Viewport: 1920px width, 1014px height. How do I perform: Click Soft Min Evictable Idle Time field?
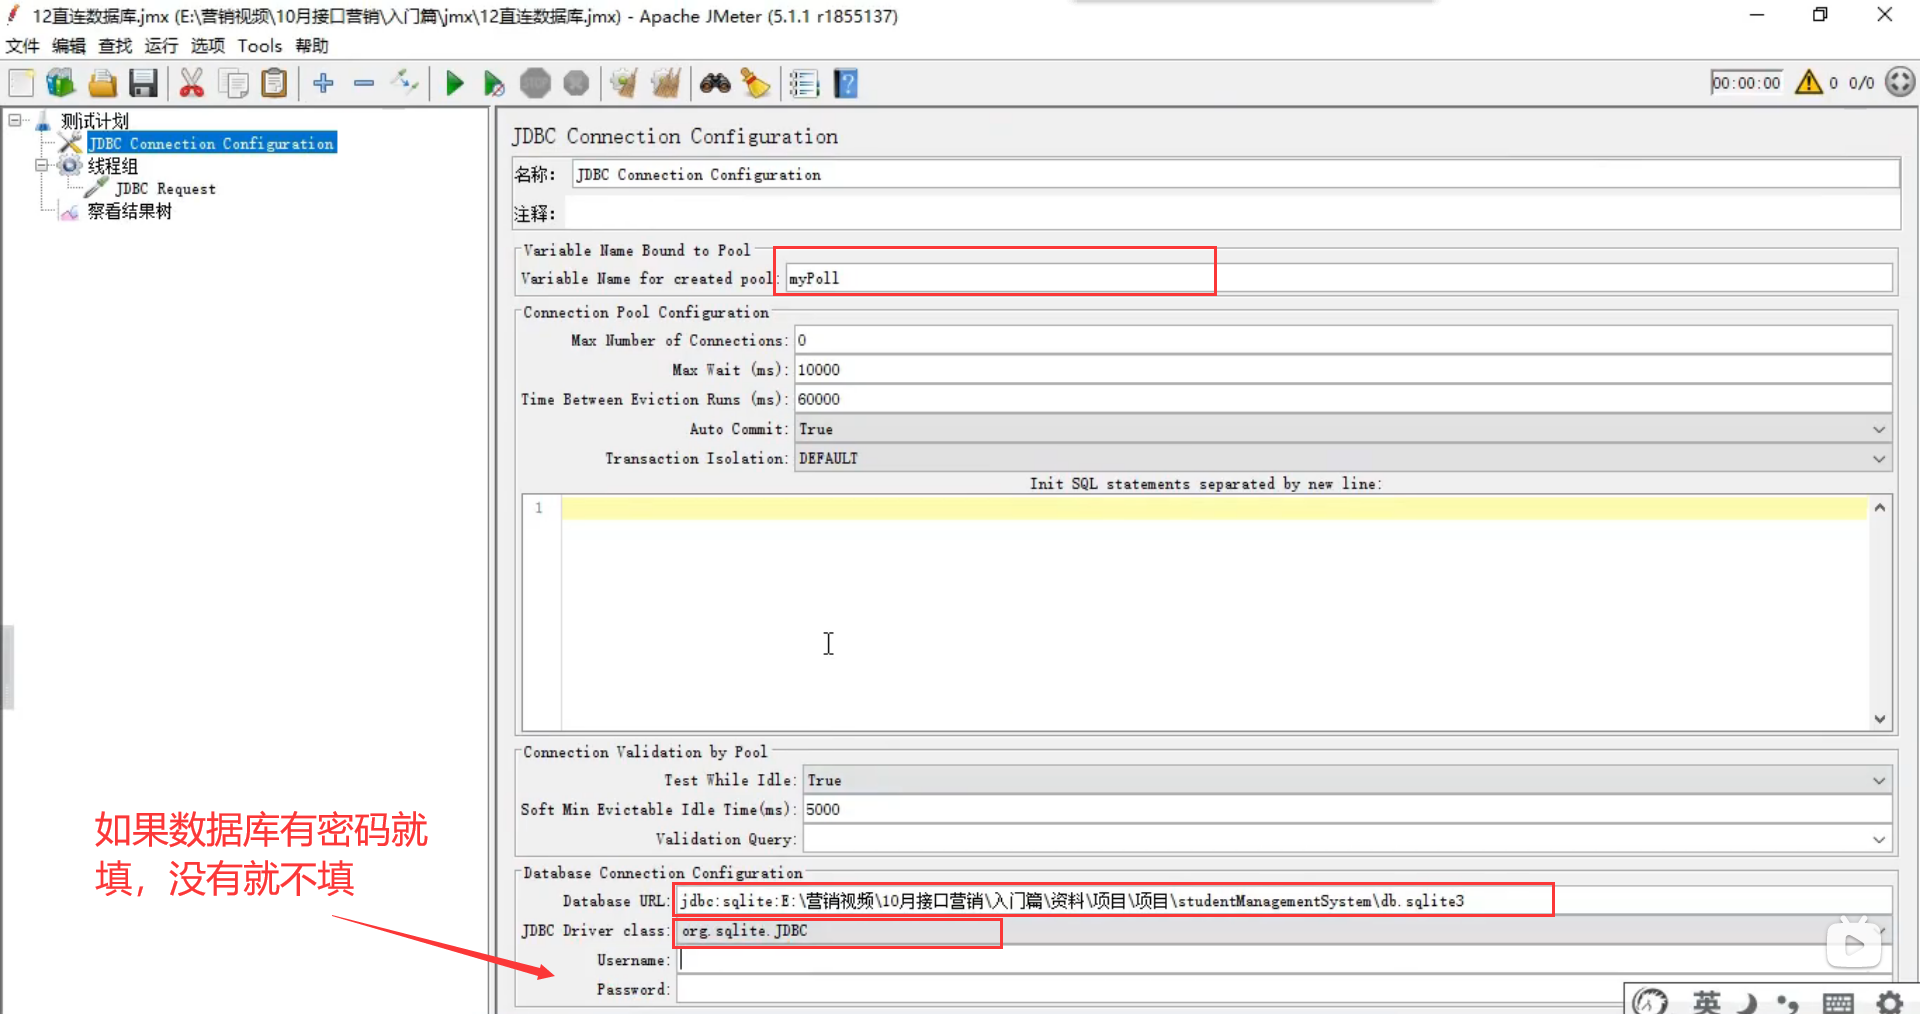[1347, 809]
